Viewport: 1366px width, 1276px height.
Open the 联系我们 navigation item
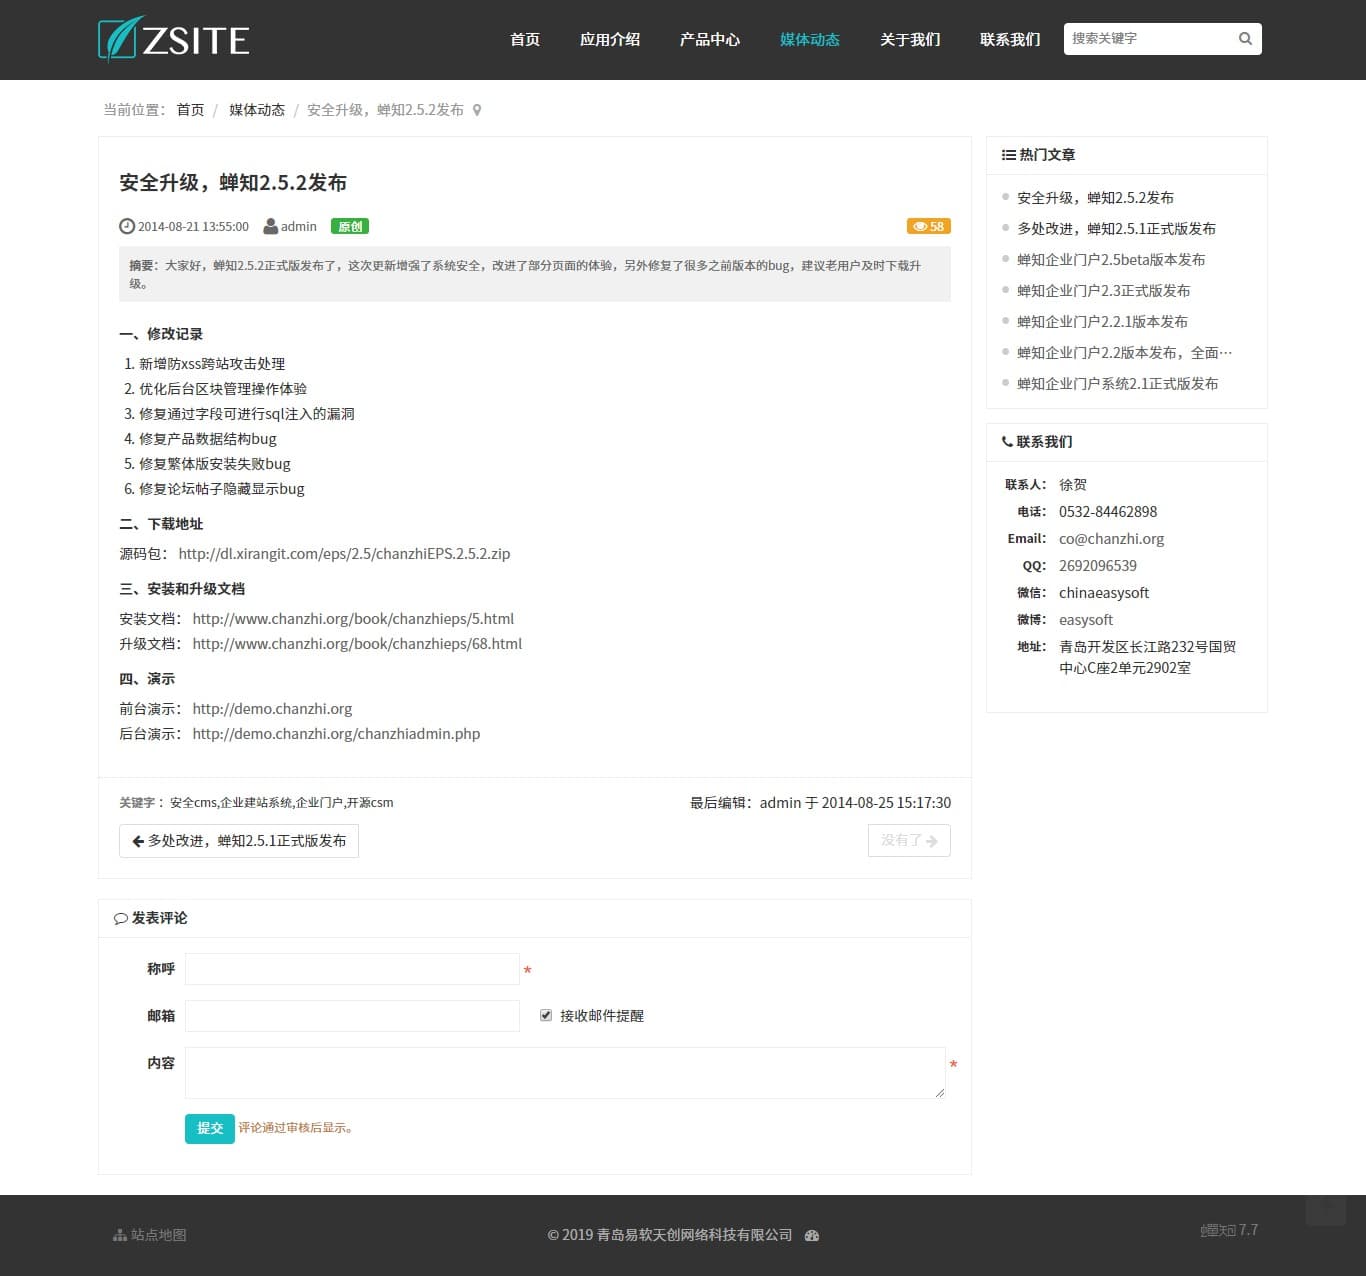click(x=1010, y=39)
